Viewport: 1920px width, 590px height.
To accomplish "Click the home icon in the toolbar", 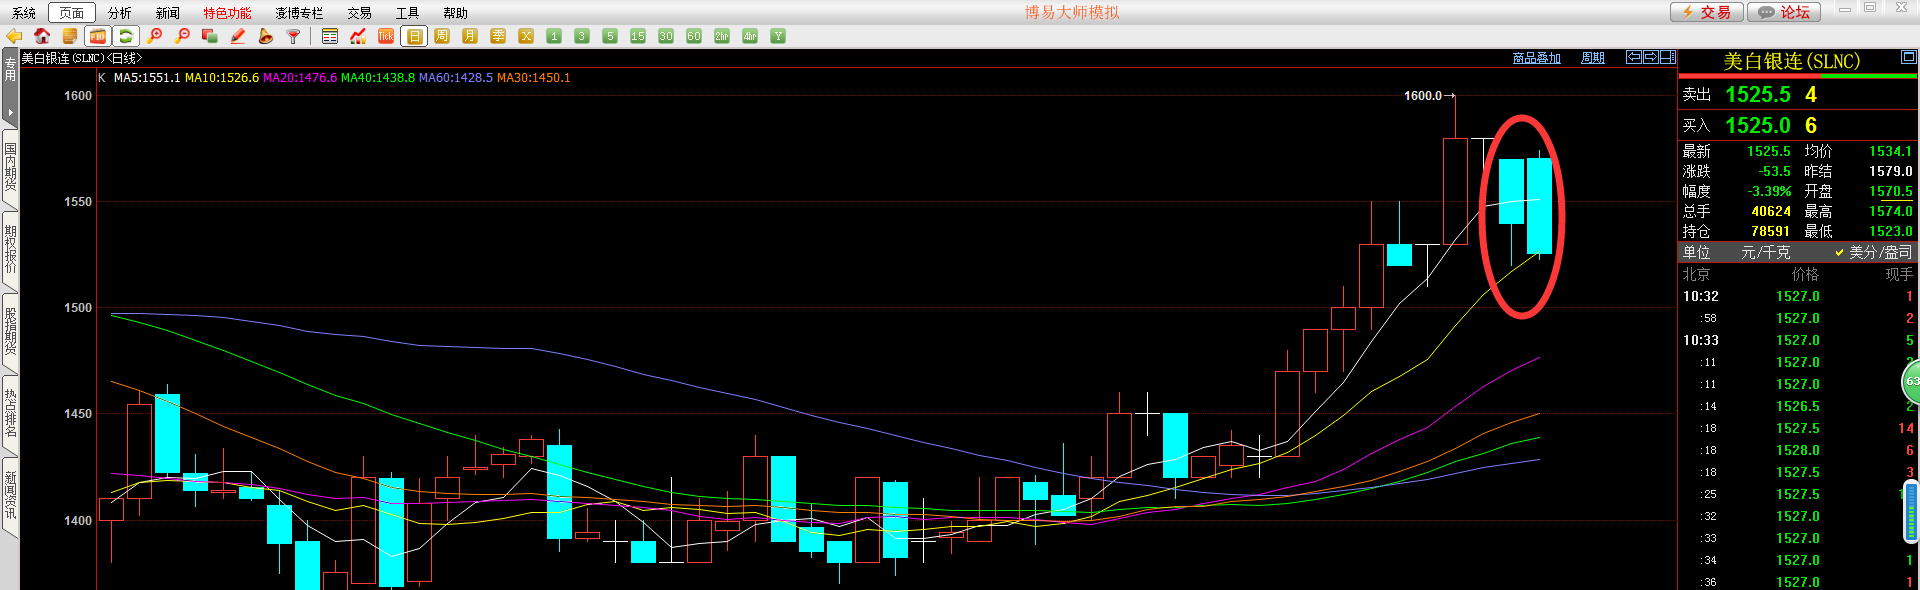I will click(x=42, y=36).
